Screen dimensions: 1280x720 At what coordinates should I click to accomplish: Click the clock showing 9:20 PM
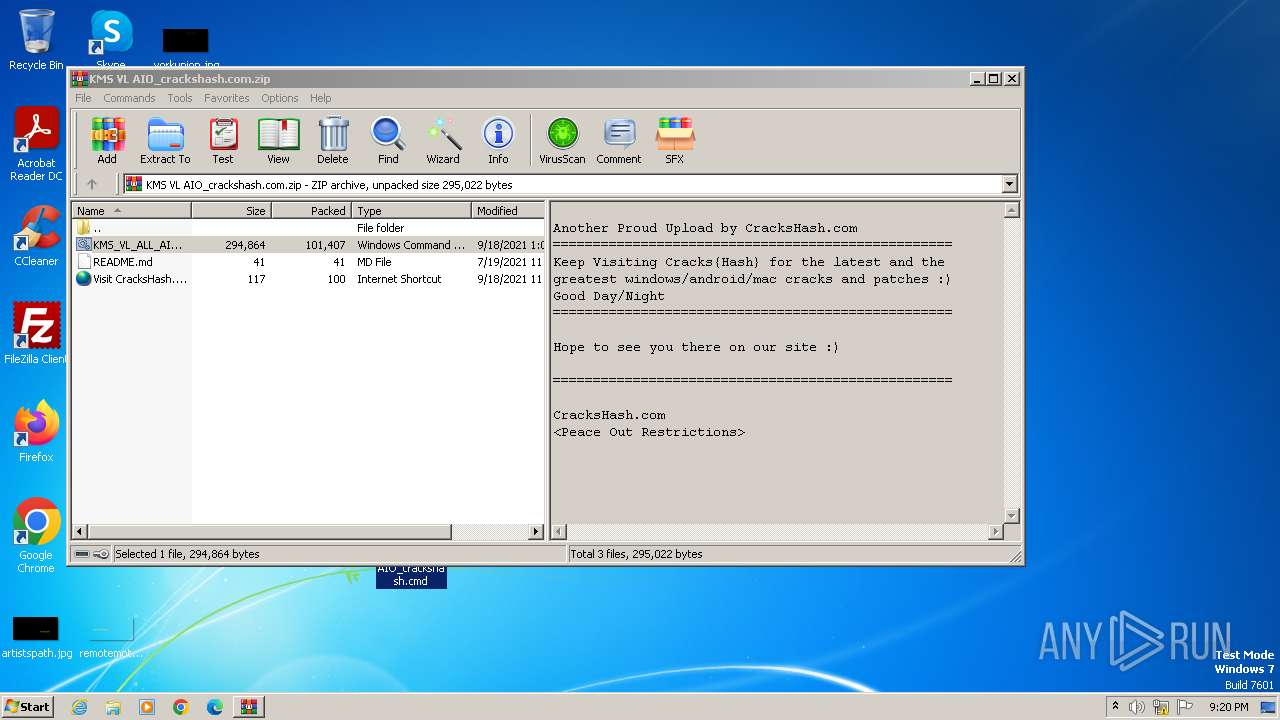click(1229, 707)
